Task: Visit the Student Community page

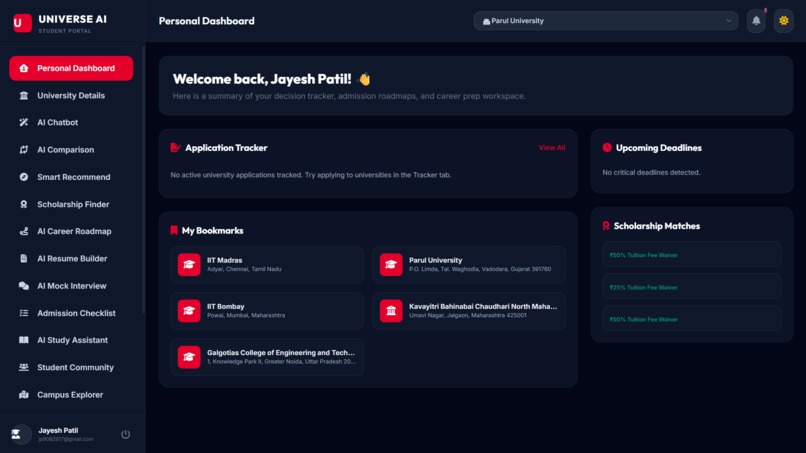Action: 71,367
